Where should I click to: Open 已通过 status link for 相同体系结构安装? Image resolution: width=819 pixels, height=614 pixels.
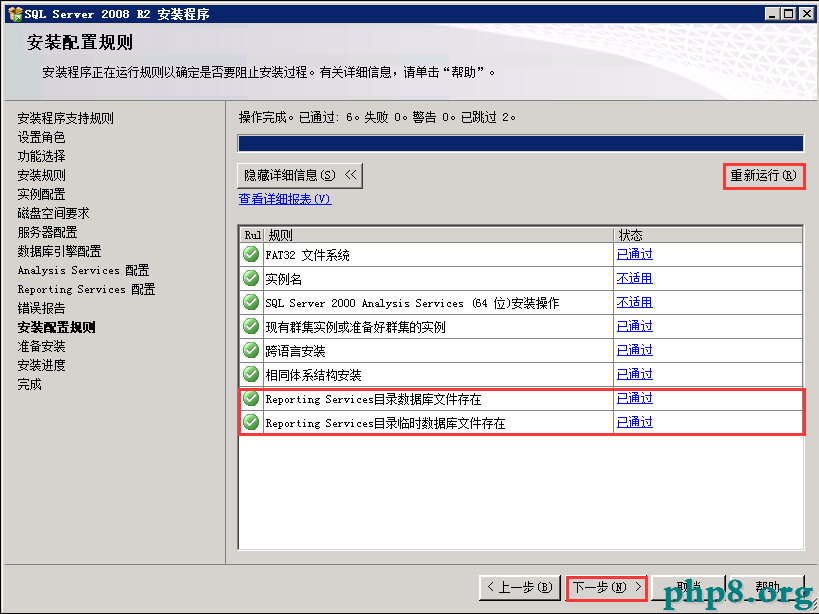point(635,374)
